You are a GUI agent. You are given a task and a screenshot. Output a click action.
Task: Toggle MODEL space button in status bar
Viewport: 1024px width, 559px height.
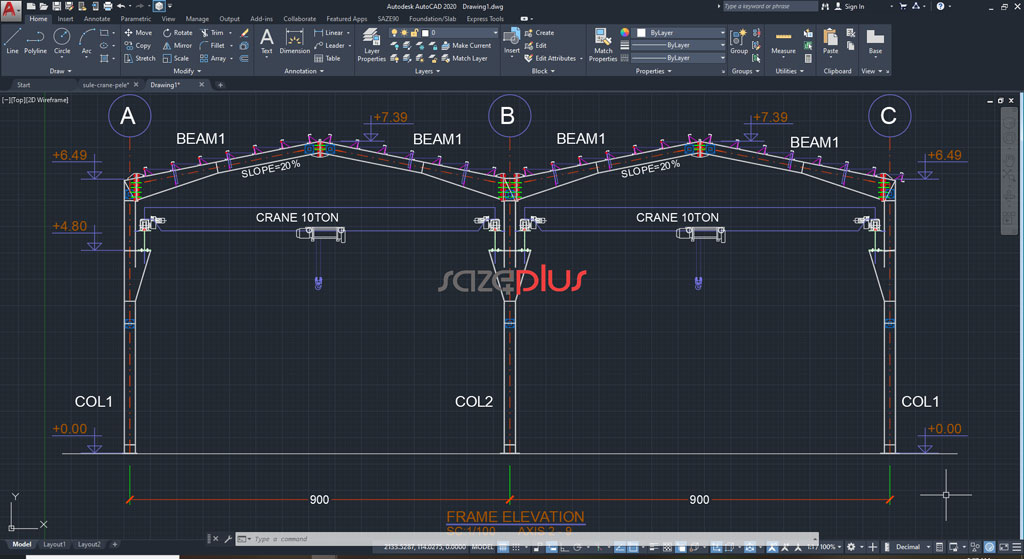click(x=482, y=547)
